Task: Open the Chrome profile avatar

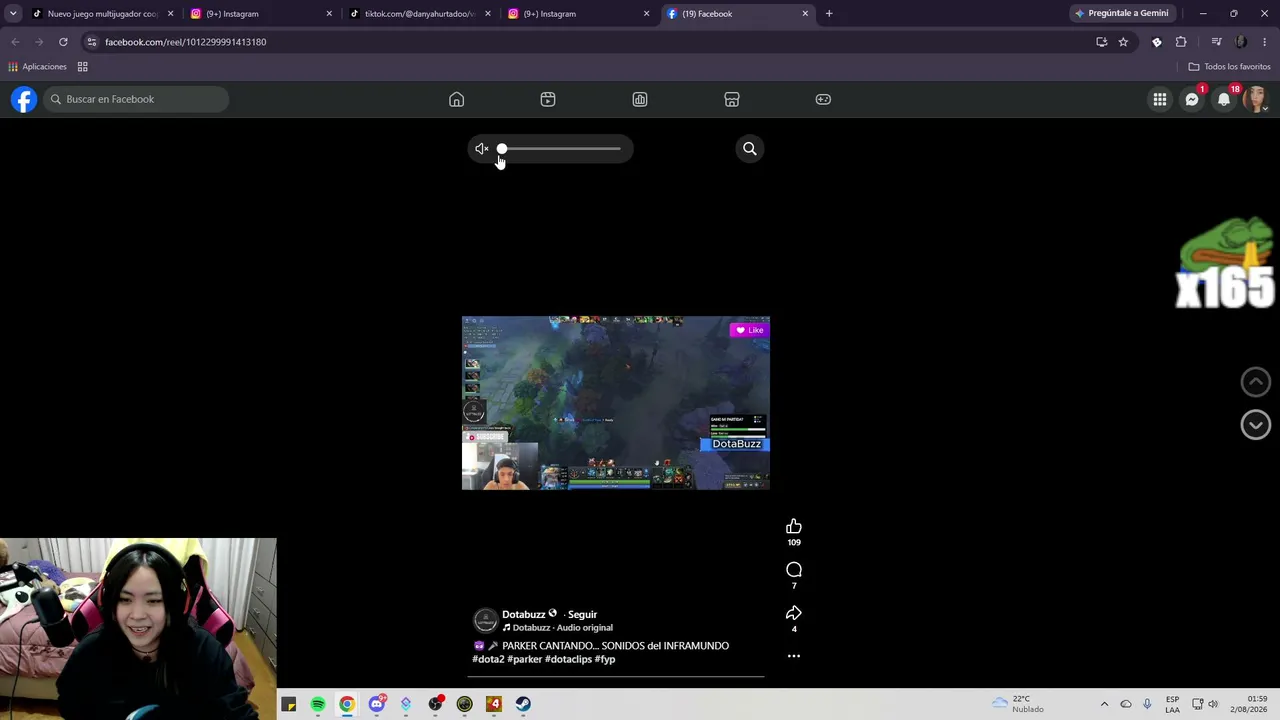Action: point(1241,42)
